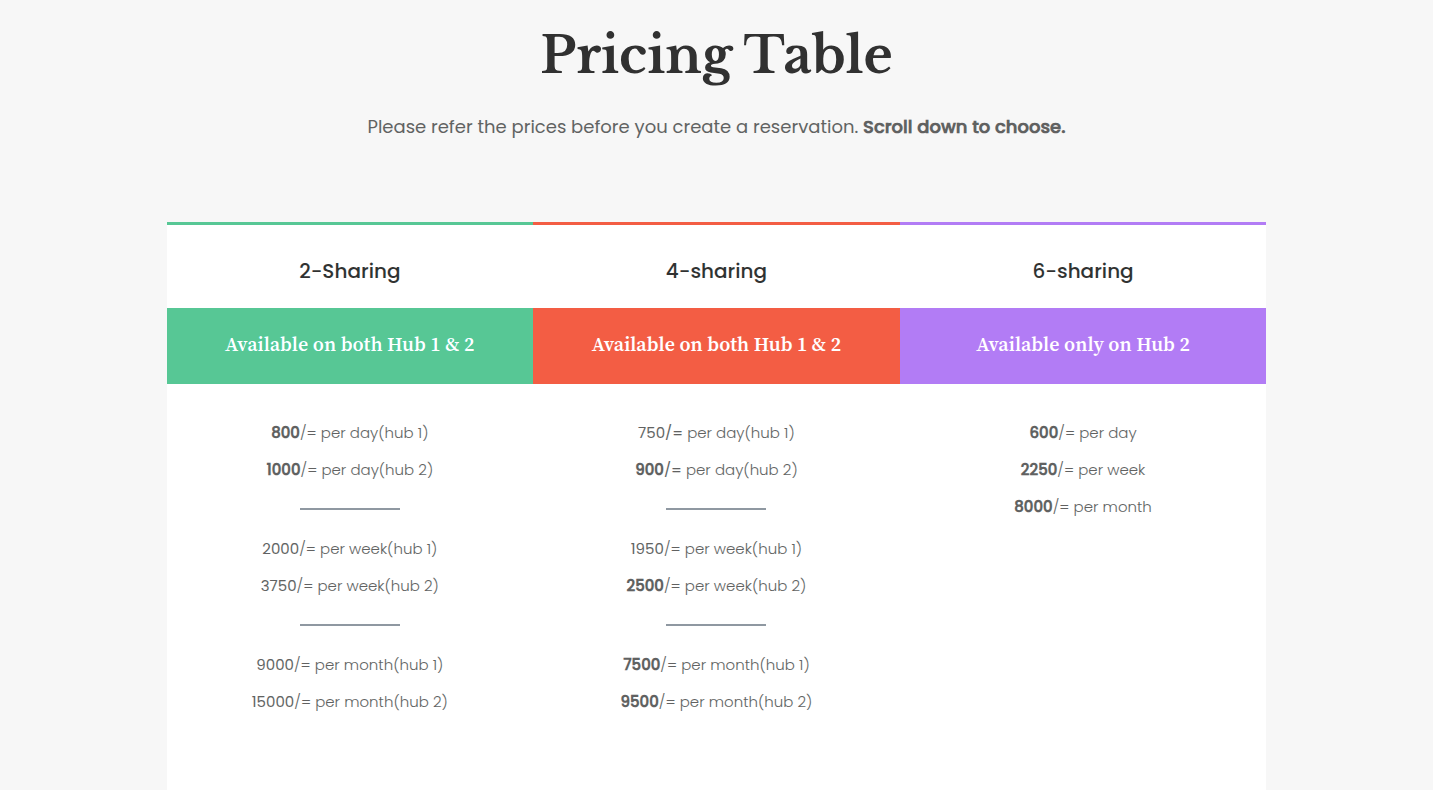Pick the 9000/= per month hub 1 price
The width and height of the screenshot is (1433, 790).
click(349, 665)
